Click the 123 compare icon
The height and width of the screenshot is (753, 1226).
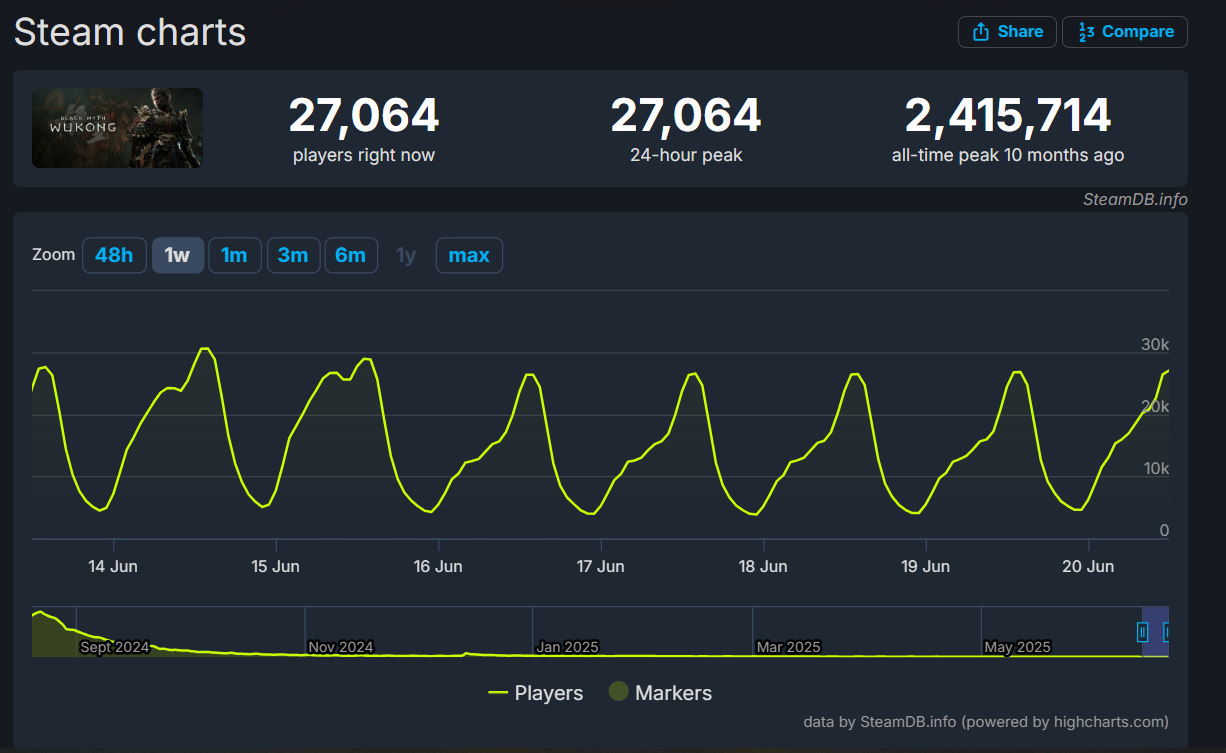1085,32
